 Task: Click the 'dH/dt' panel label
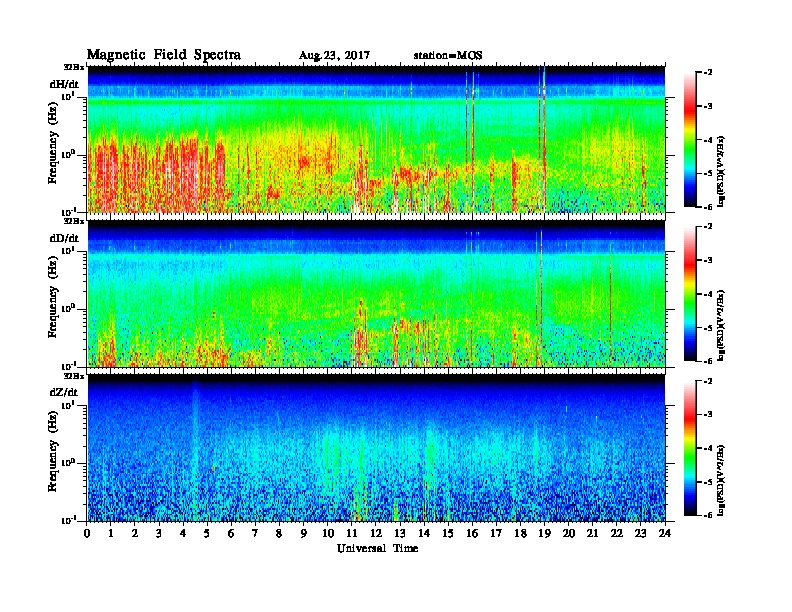pos(64,84)
